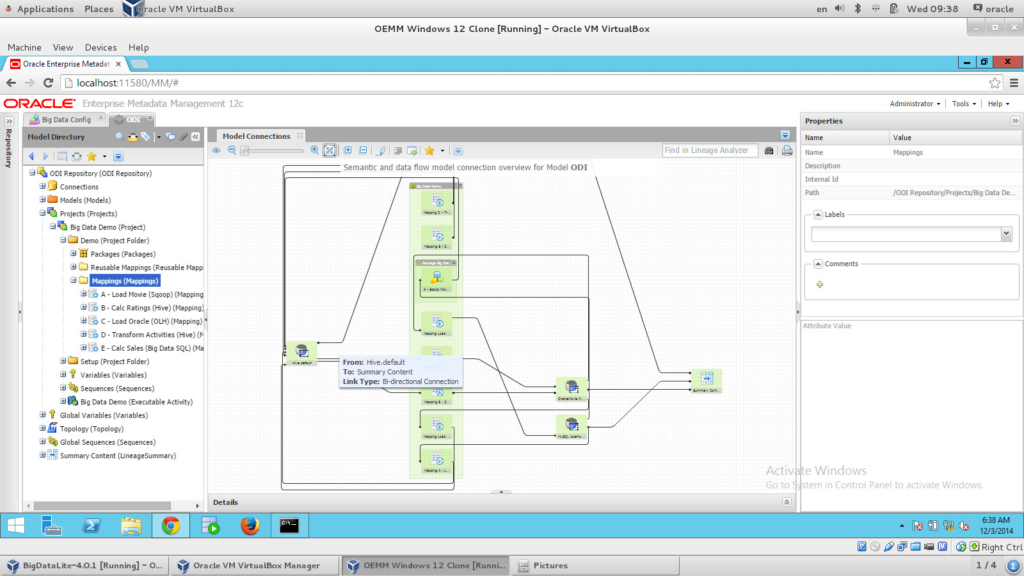
Task: Click the Model Directory horizontal scrollbar
Action: pos(103,505)
